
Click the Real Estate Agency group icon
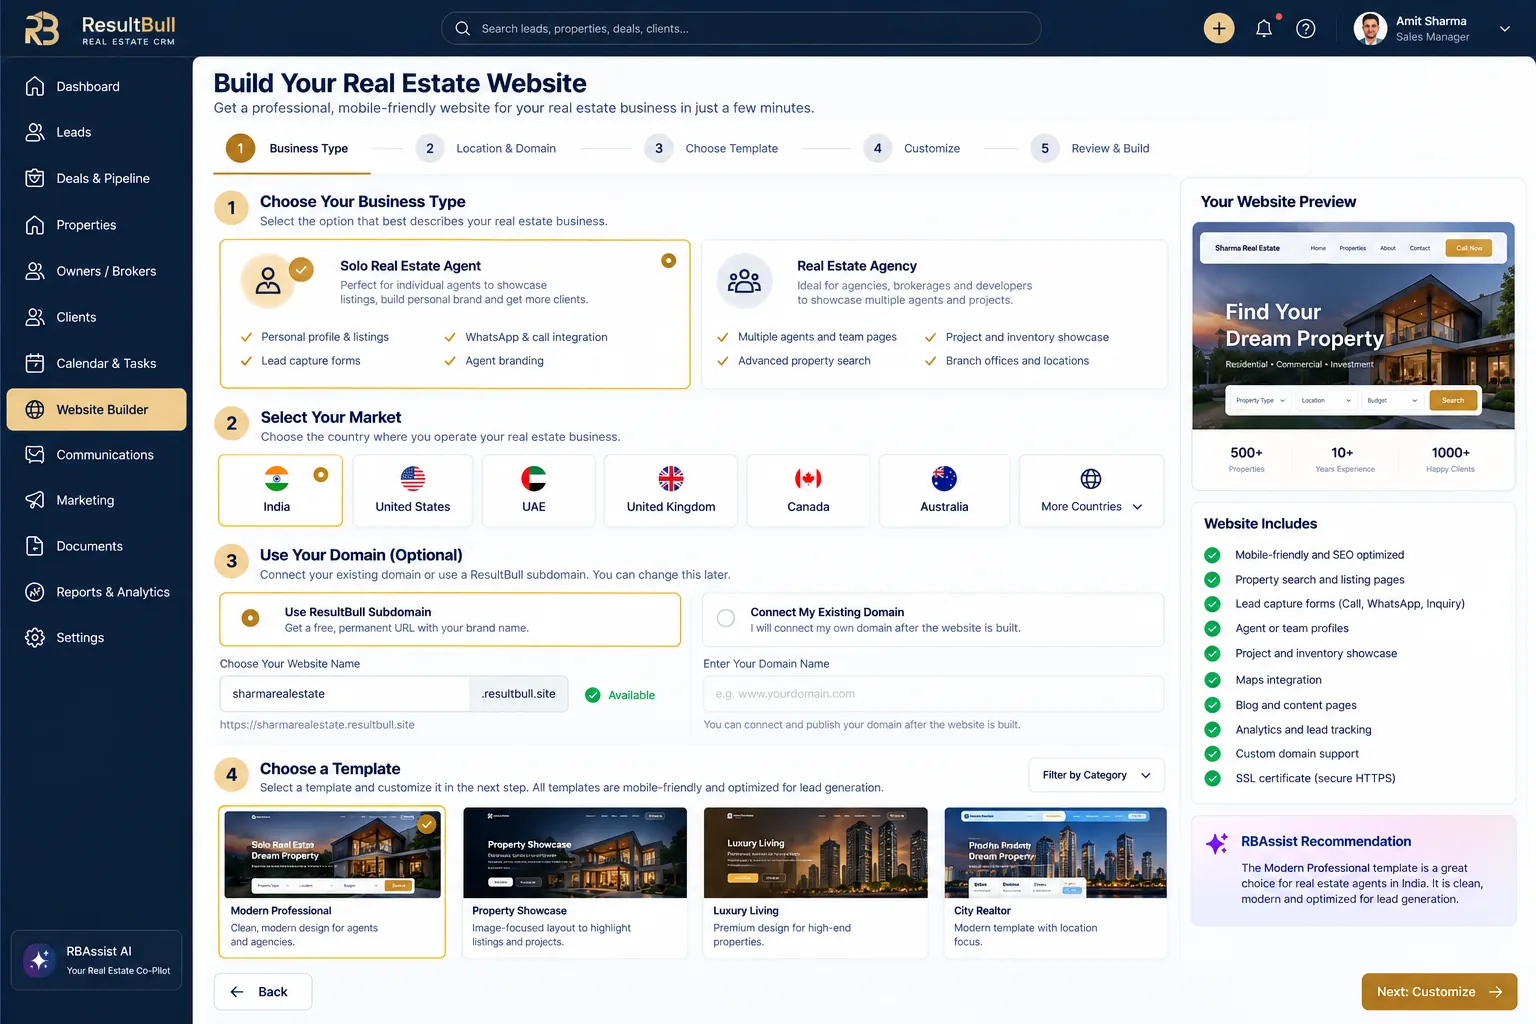[x=744, y=281]
